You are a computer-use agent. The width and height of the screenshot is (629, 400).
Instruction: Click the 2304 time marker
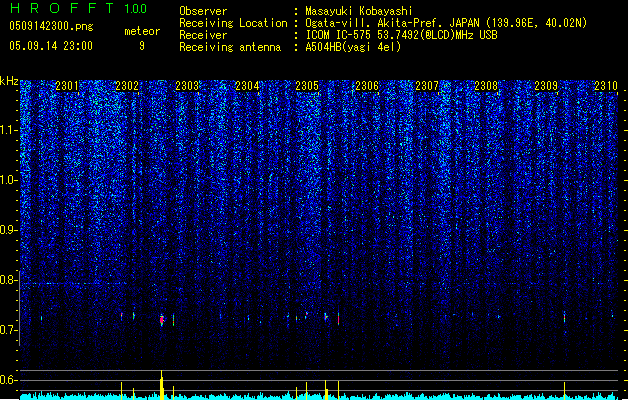pyautogui.click(x=247, y=86)
